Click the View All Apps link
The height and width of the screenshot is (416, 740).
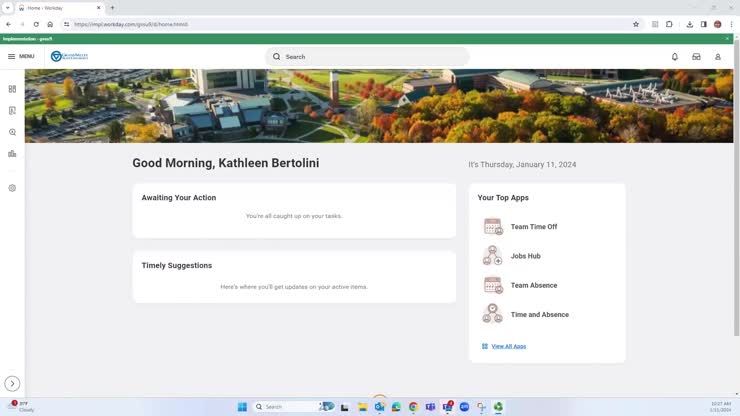(x=508, y=346)
